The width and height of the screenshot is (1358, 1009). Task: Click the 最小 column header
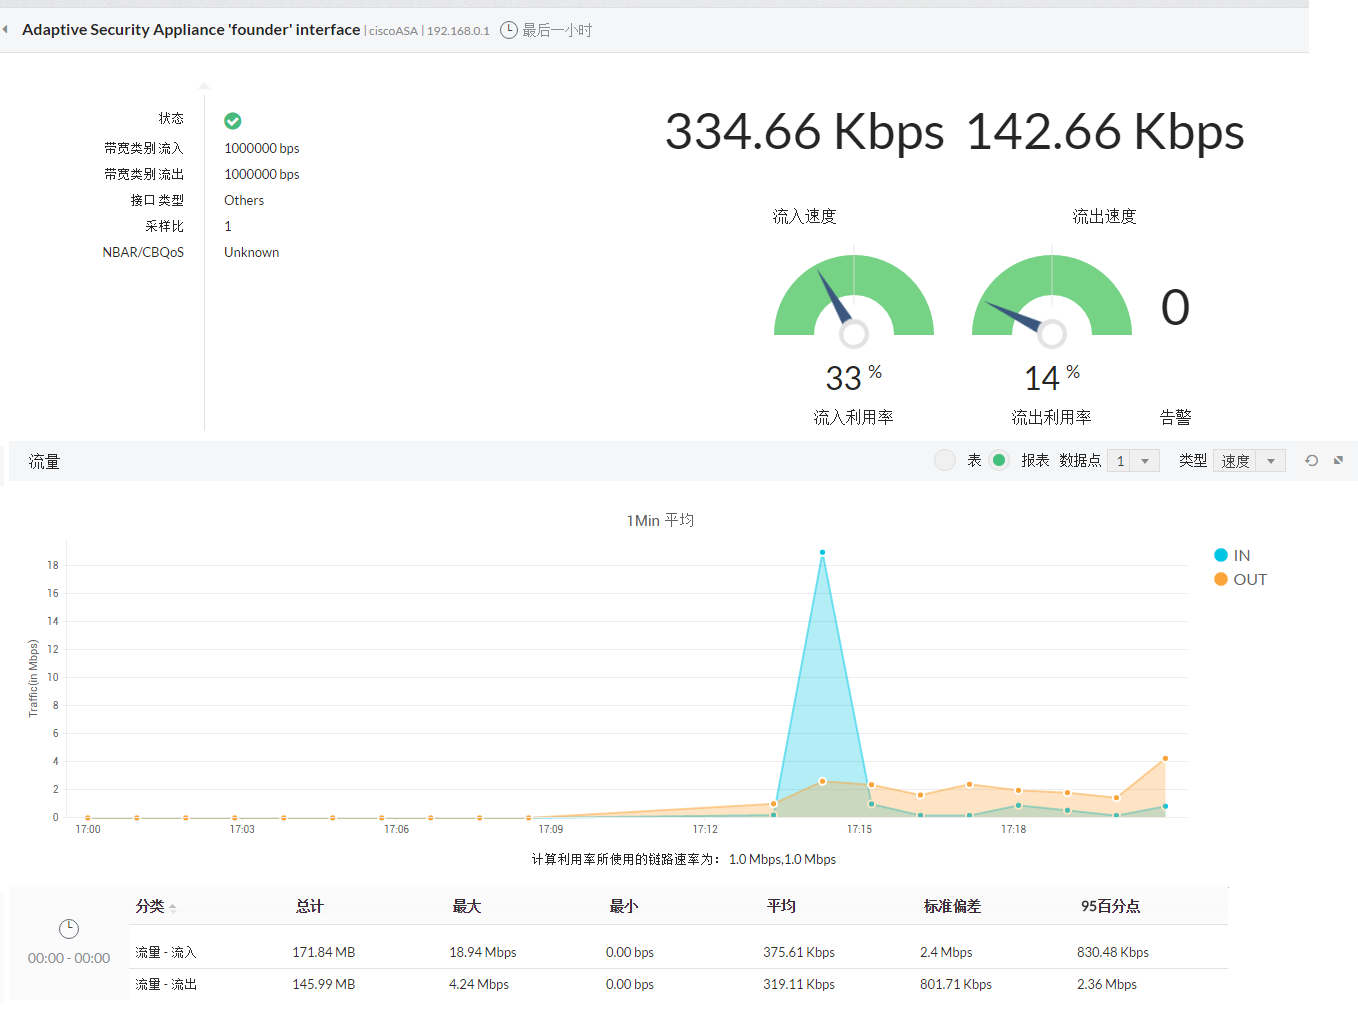623,906
